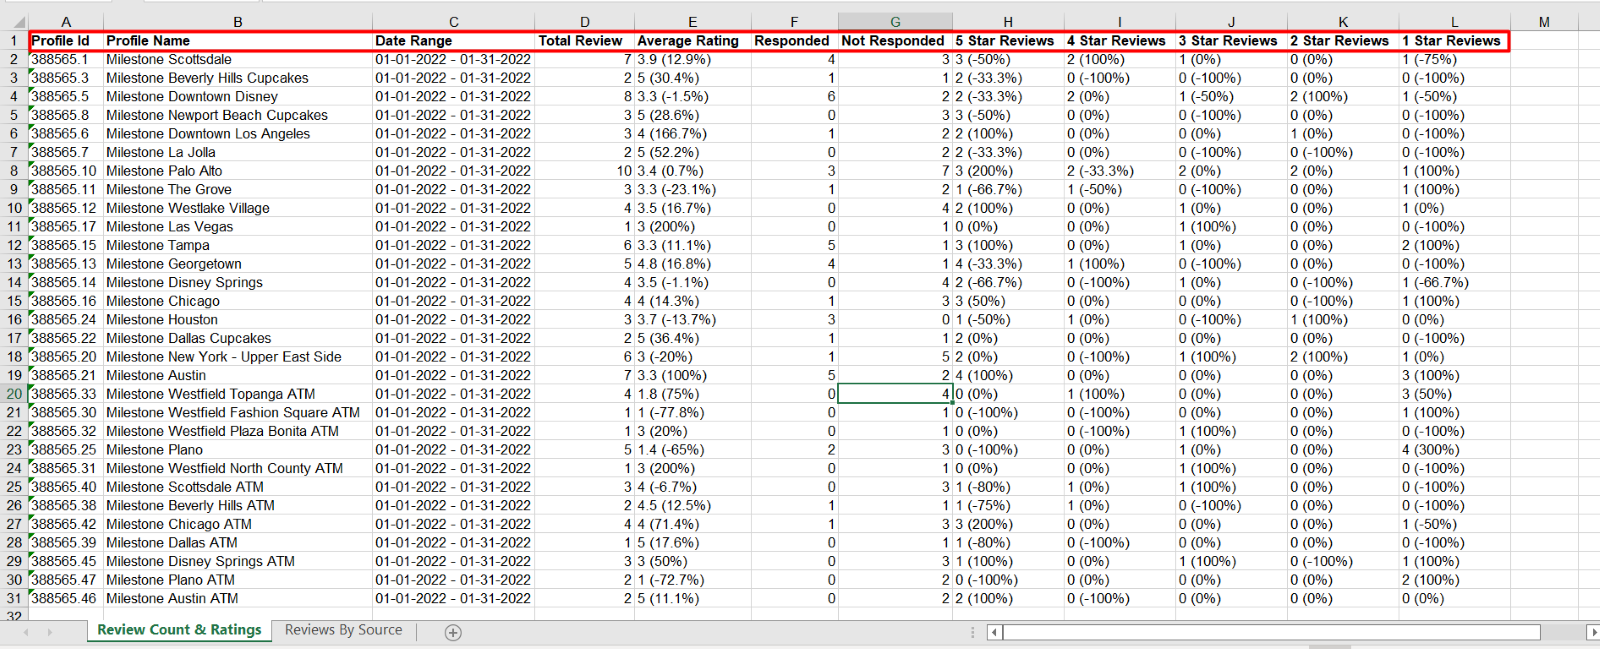Select row 31 header number
Image resolution: width=1600 pixels, height=649 pixels.
[x=14, y=598]
